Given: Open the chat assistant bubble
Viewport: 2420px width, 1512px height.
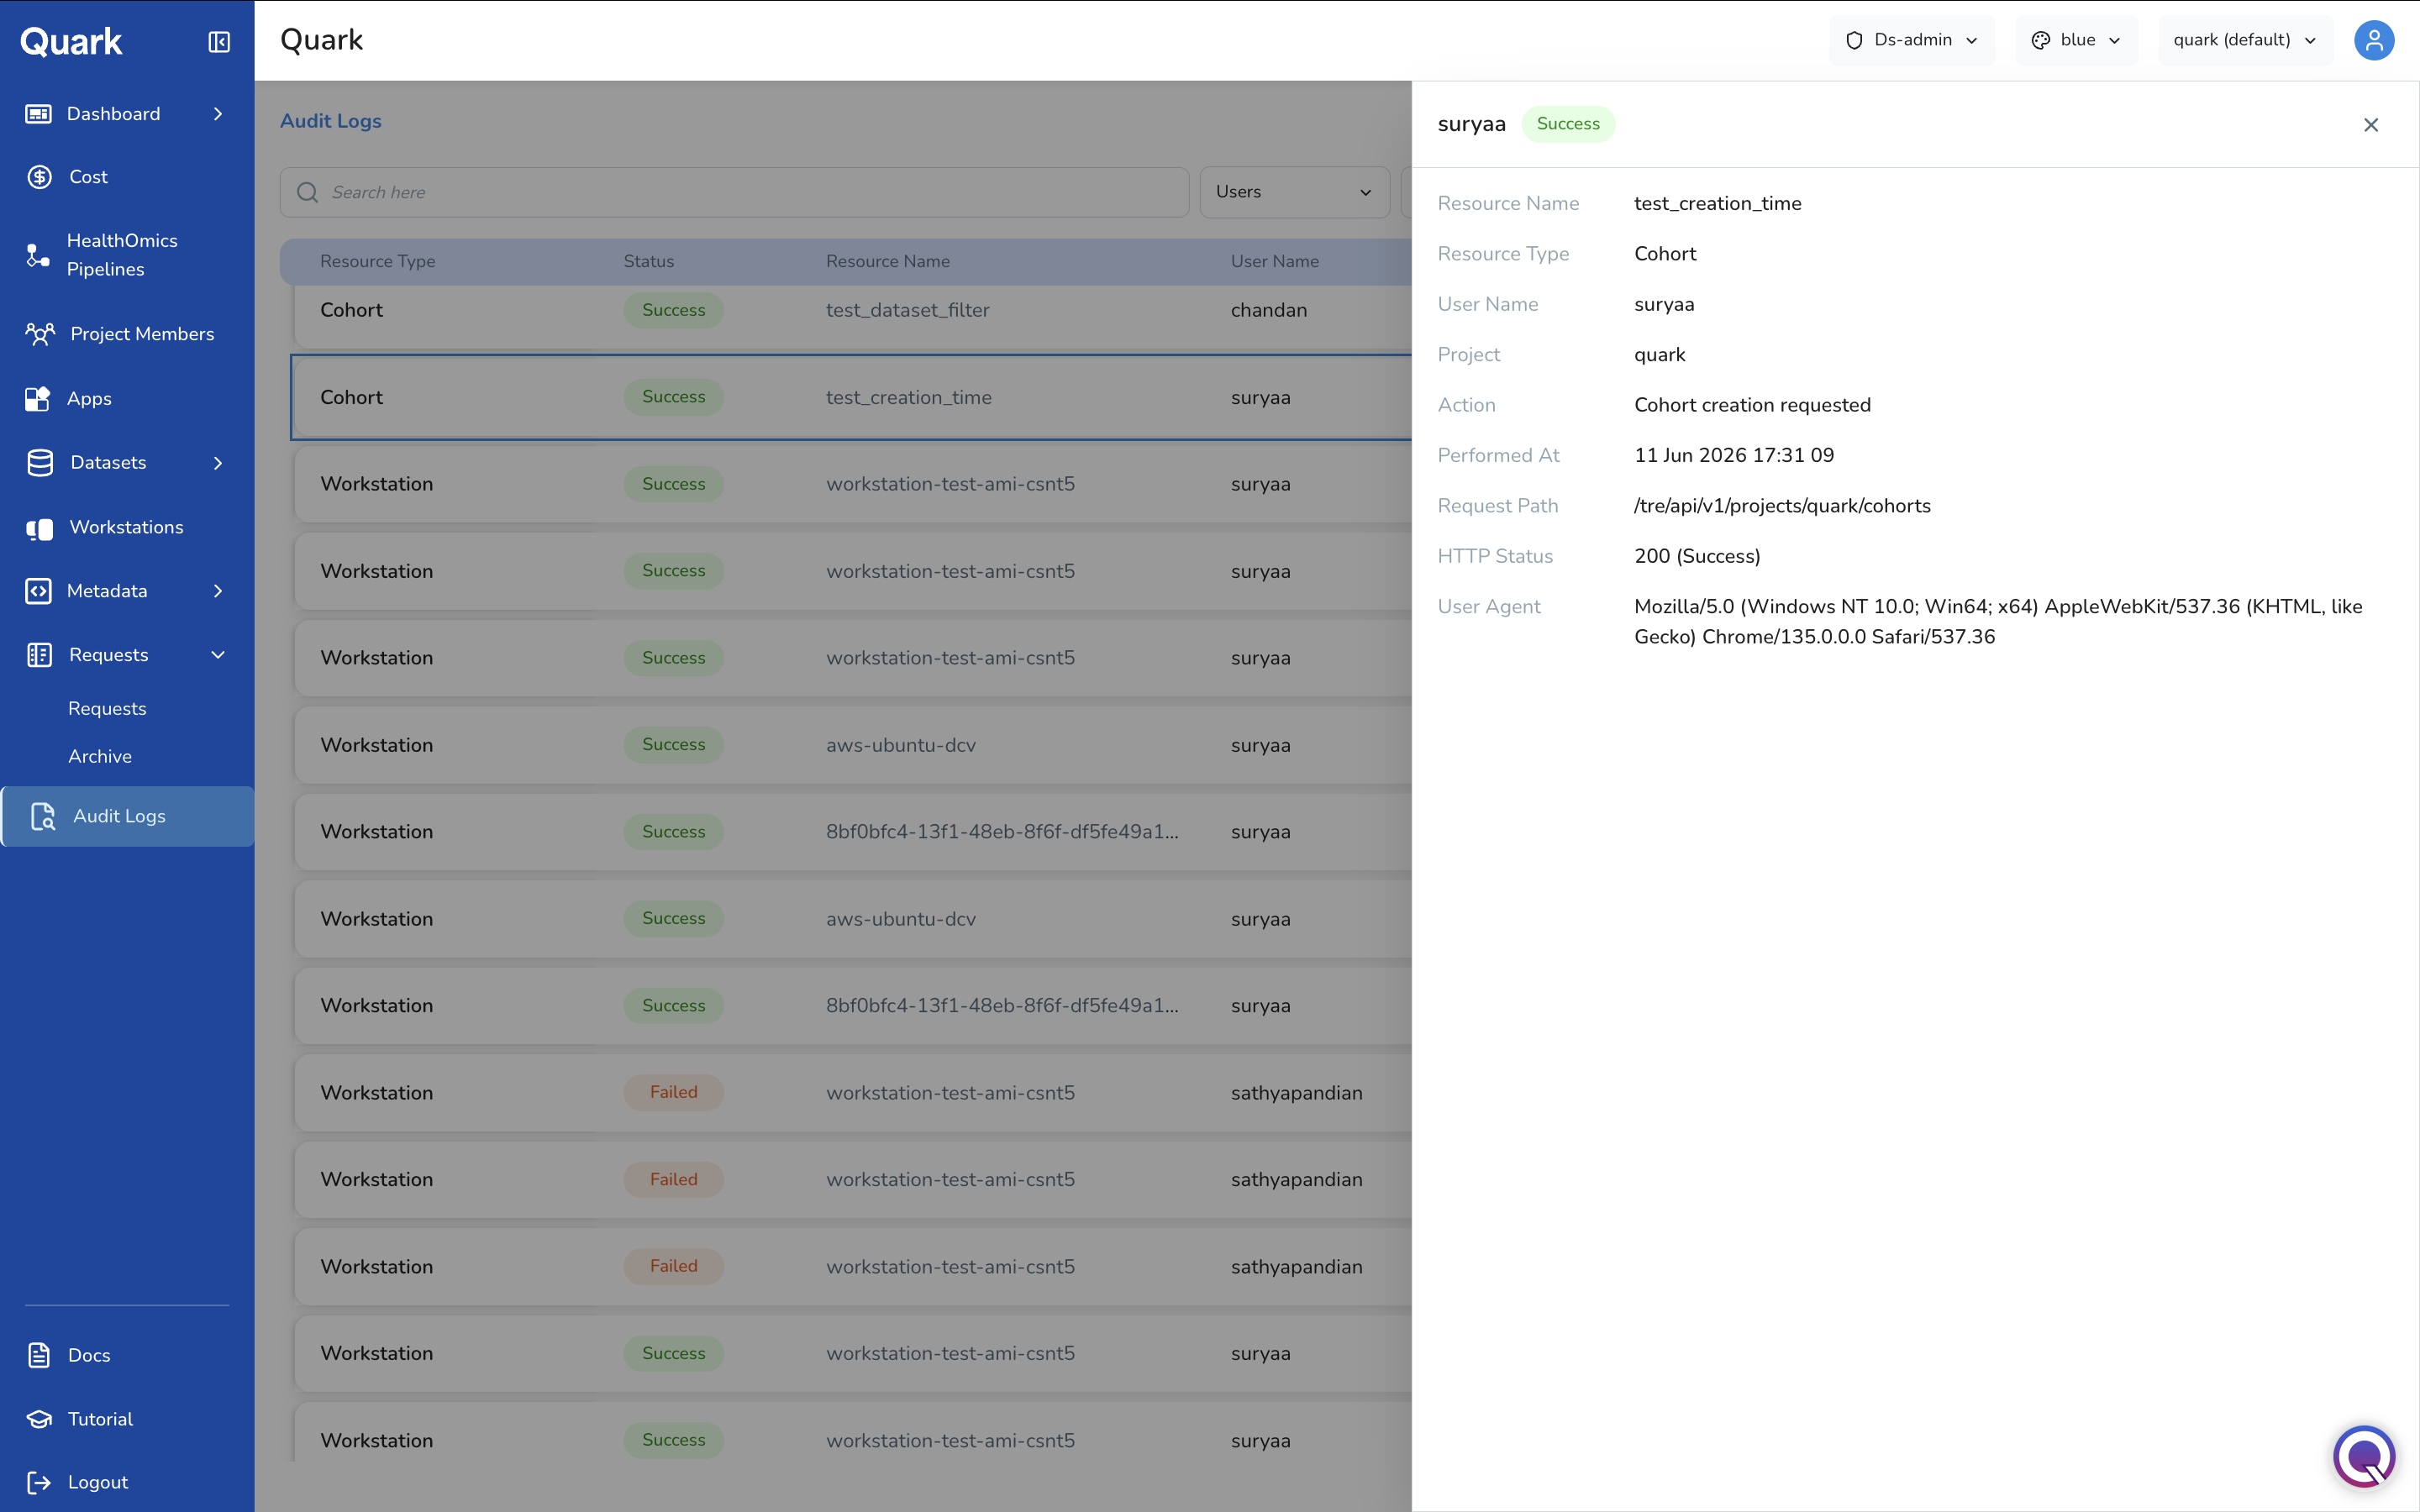Looking at the screenshot, I should click(x=2364, y=1457).
